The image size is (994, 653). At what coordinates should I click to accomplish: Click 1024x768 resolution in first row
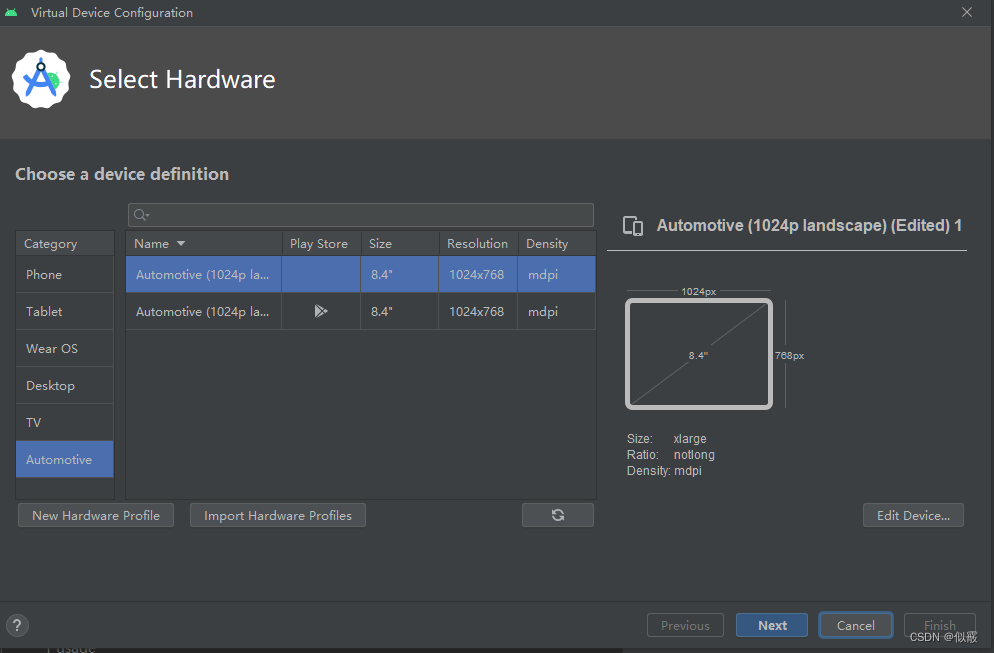[477, 275]
